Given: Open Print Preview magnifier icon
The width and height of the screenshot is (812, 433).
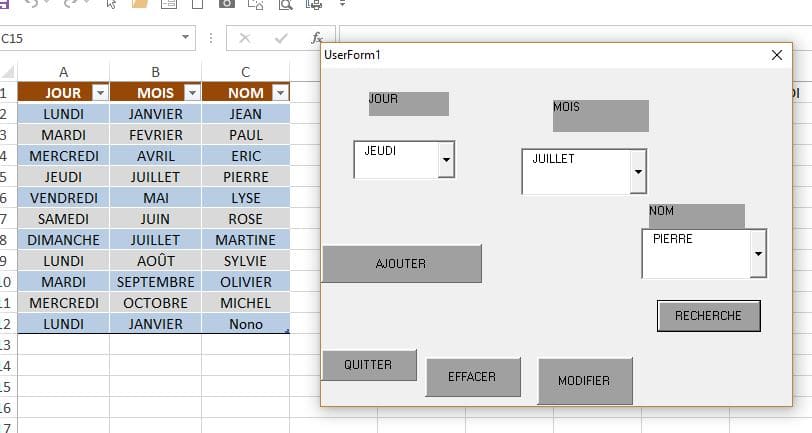Looking at the screenshot, I should click(285, 5).
